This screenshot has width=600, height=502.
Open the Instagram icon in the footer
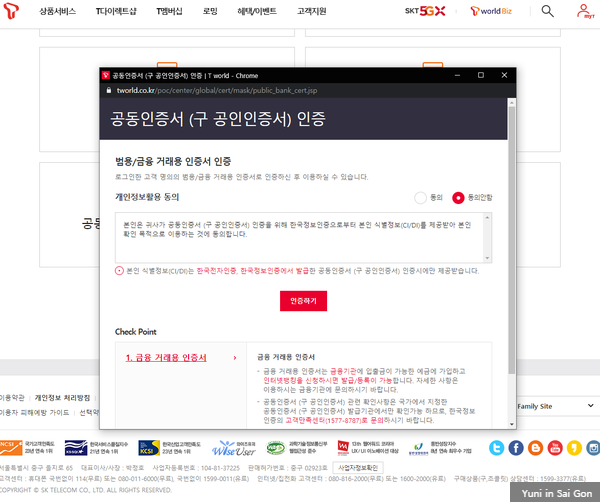point(593,448)
